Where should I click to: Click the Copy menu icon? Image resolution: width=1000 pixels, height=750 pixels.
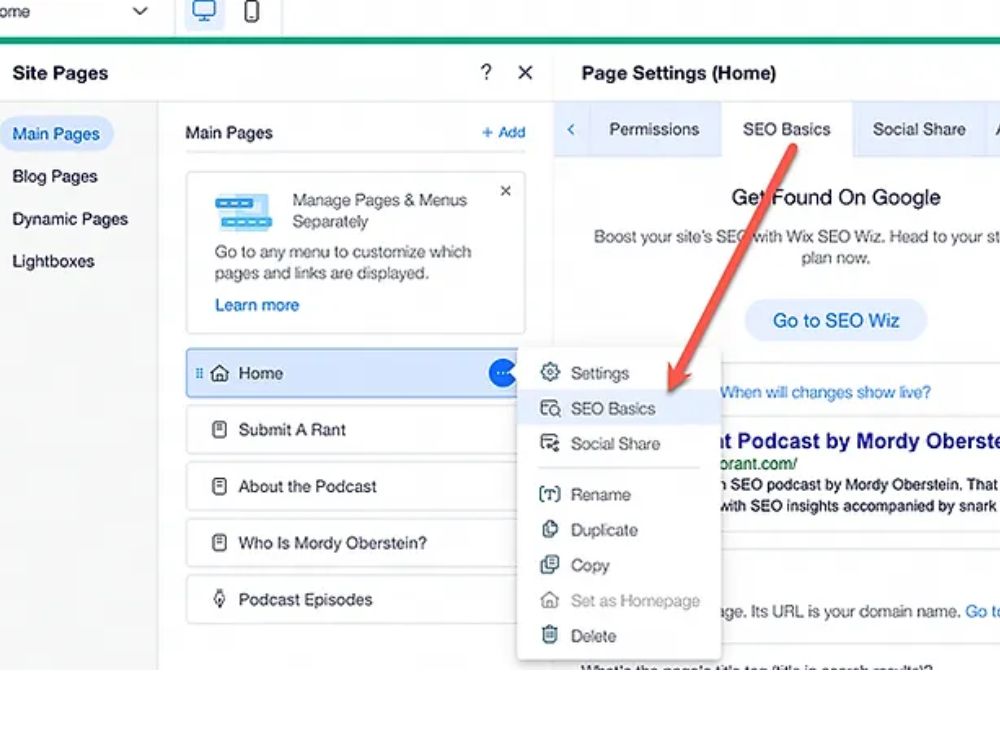[550, 564]
